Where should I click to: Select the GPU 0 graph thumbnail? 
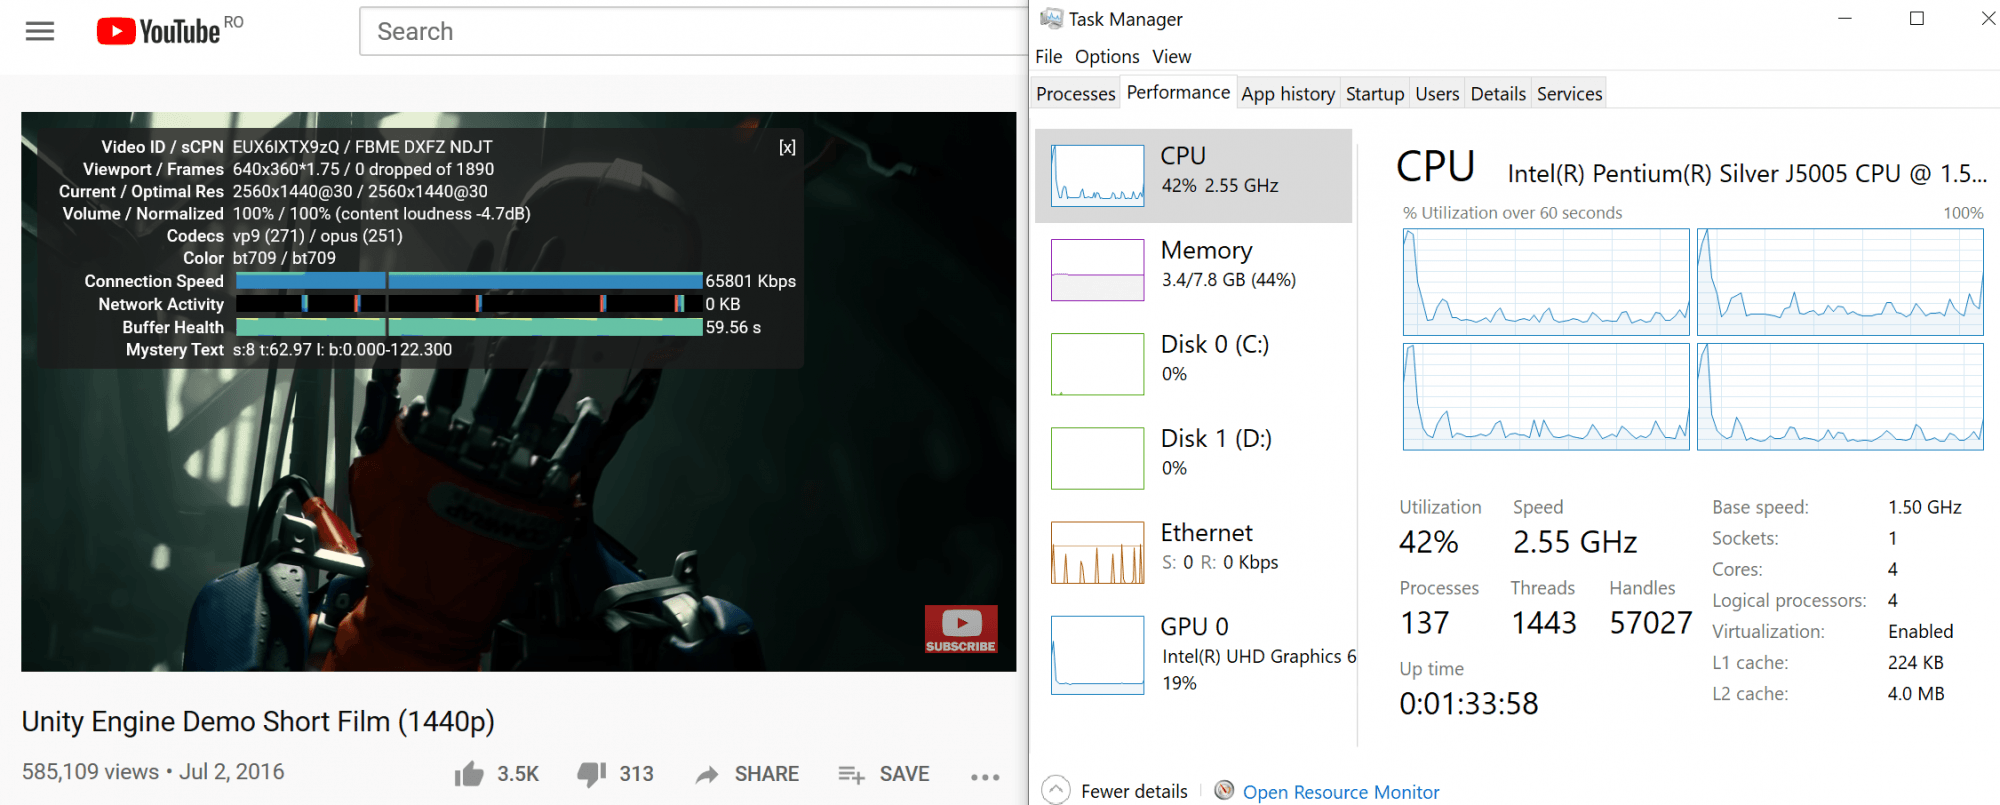(x=1098, y=655)
